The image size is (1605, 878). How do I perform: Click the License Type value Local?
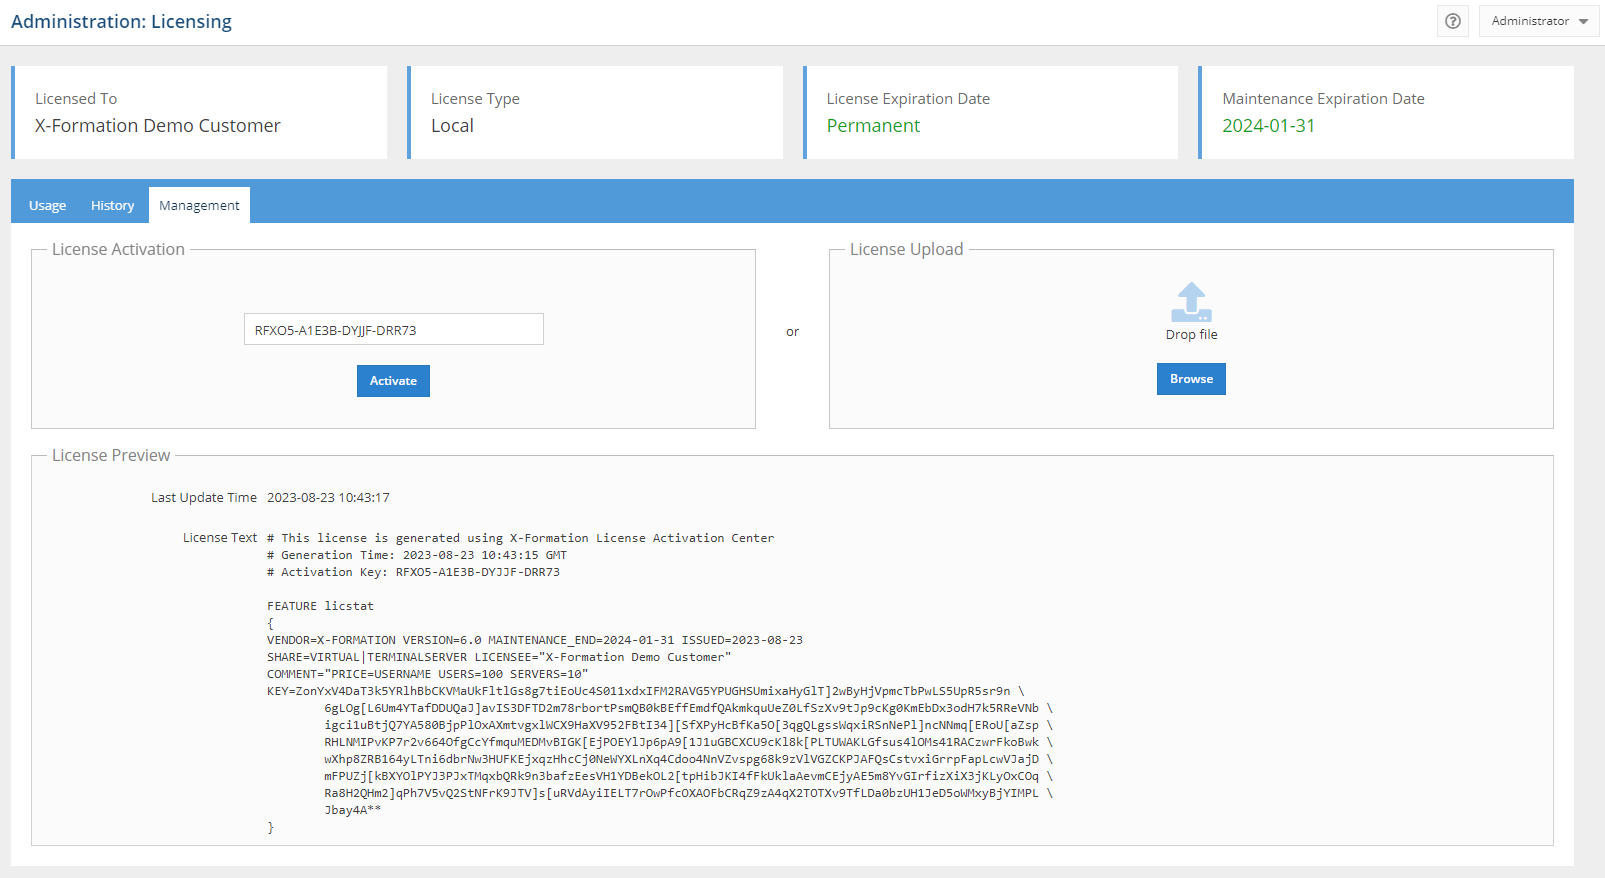coord(452,126)
